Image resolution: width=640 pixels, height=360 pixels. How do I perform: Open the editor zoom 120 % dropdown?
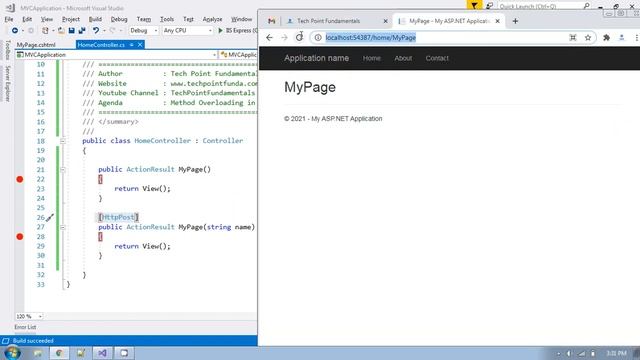point(29,316)
